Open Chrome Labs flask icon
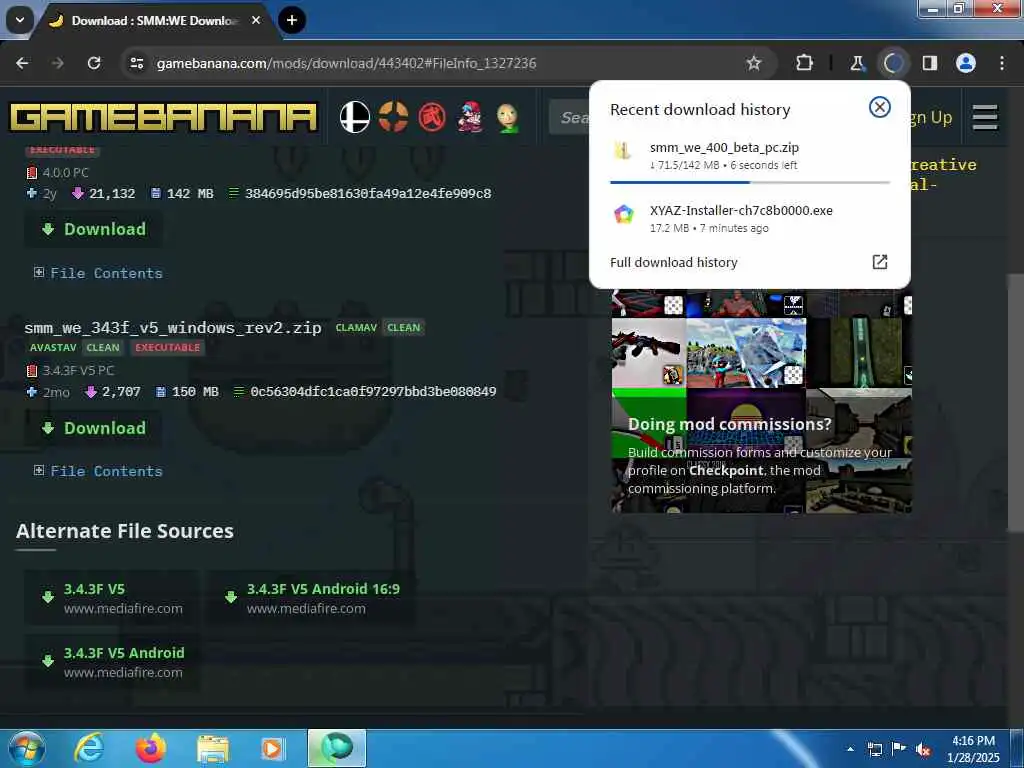Screen dimensions: 1024x768 point(857,63)
